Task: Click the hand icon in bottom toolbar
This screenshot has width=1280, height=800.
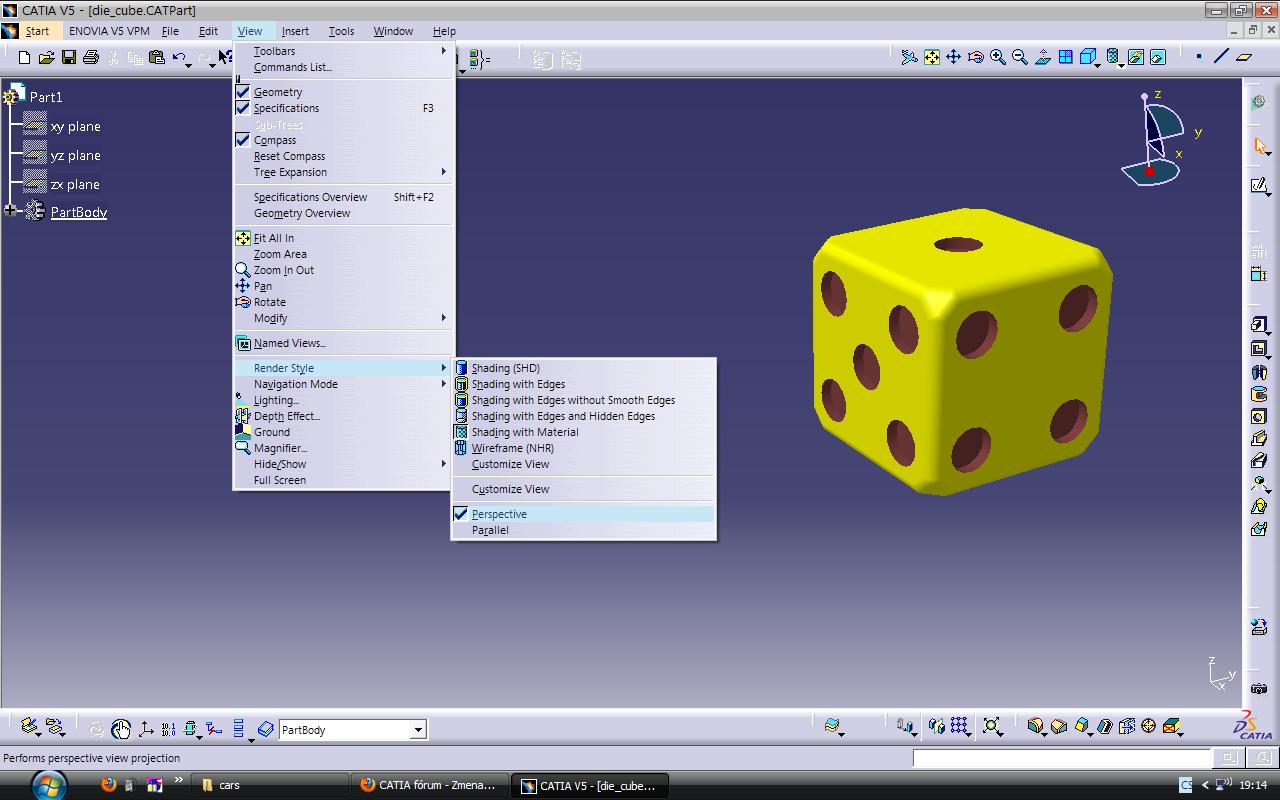Action: pyautogui.click(x=121, y=729)
